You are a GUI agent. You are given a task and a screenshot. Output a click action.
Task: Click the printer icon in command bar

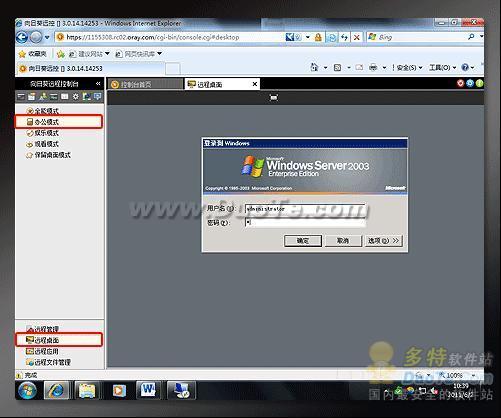(373, 68)
